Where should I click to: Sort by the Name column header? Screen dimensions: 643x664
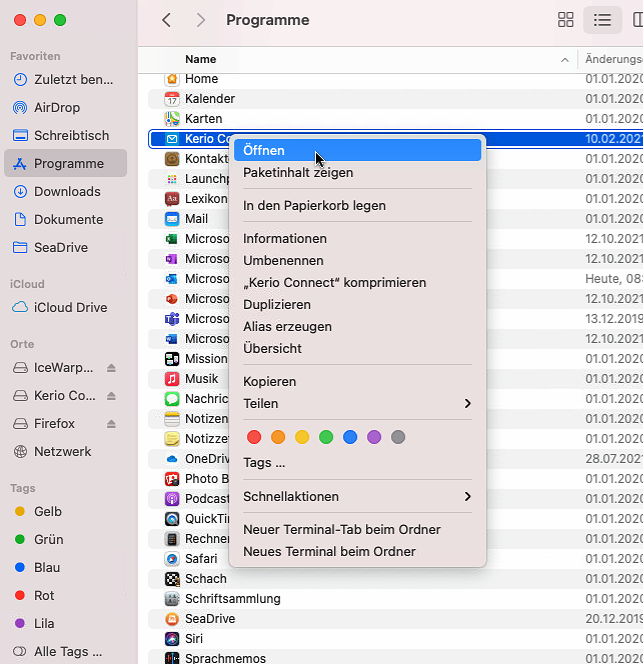[200, 60]
